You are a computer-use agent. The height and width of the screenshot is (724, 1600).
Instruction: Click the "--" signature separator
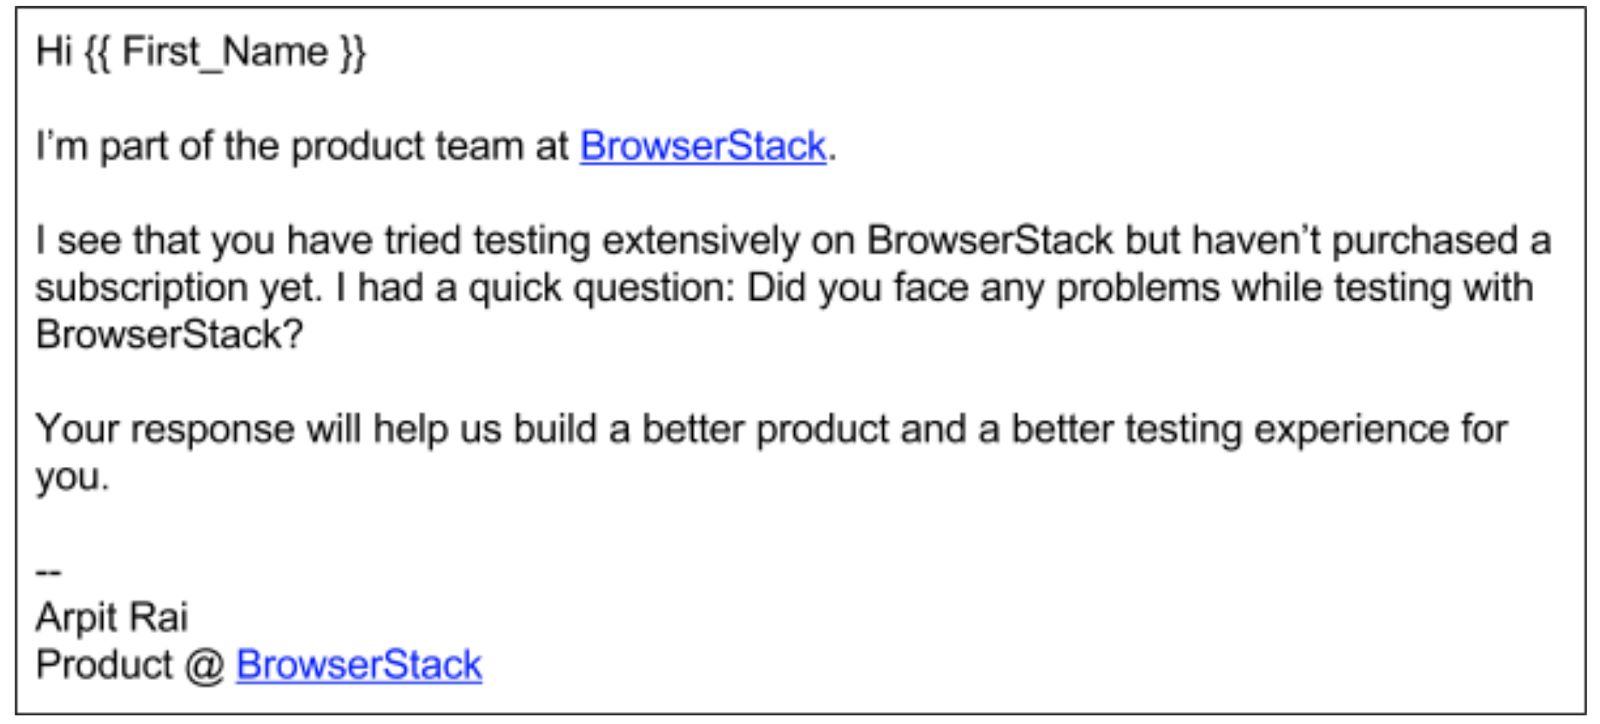tap(49, 572)
